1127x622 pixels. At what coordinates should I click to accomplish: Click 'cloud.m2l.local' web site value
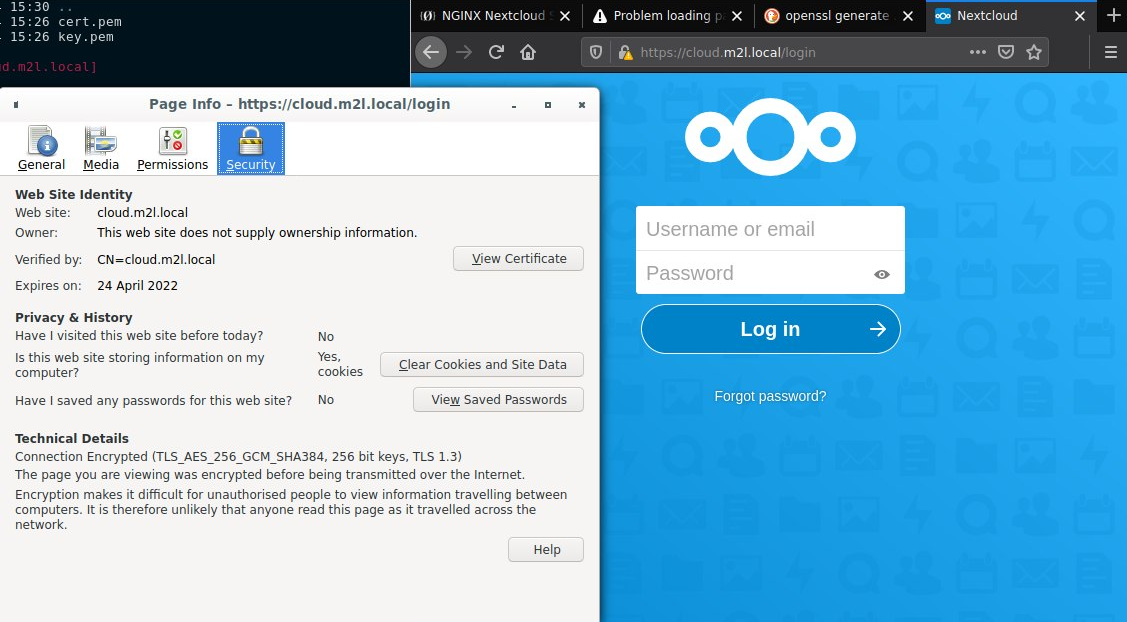[x=142, y=213]
